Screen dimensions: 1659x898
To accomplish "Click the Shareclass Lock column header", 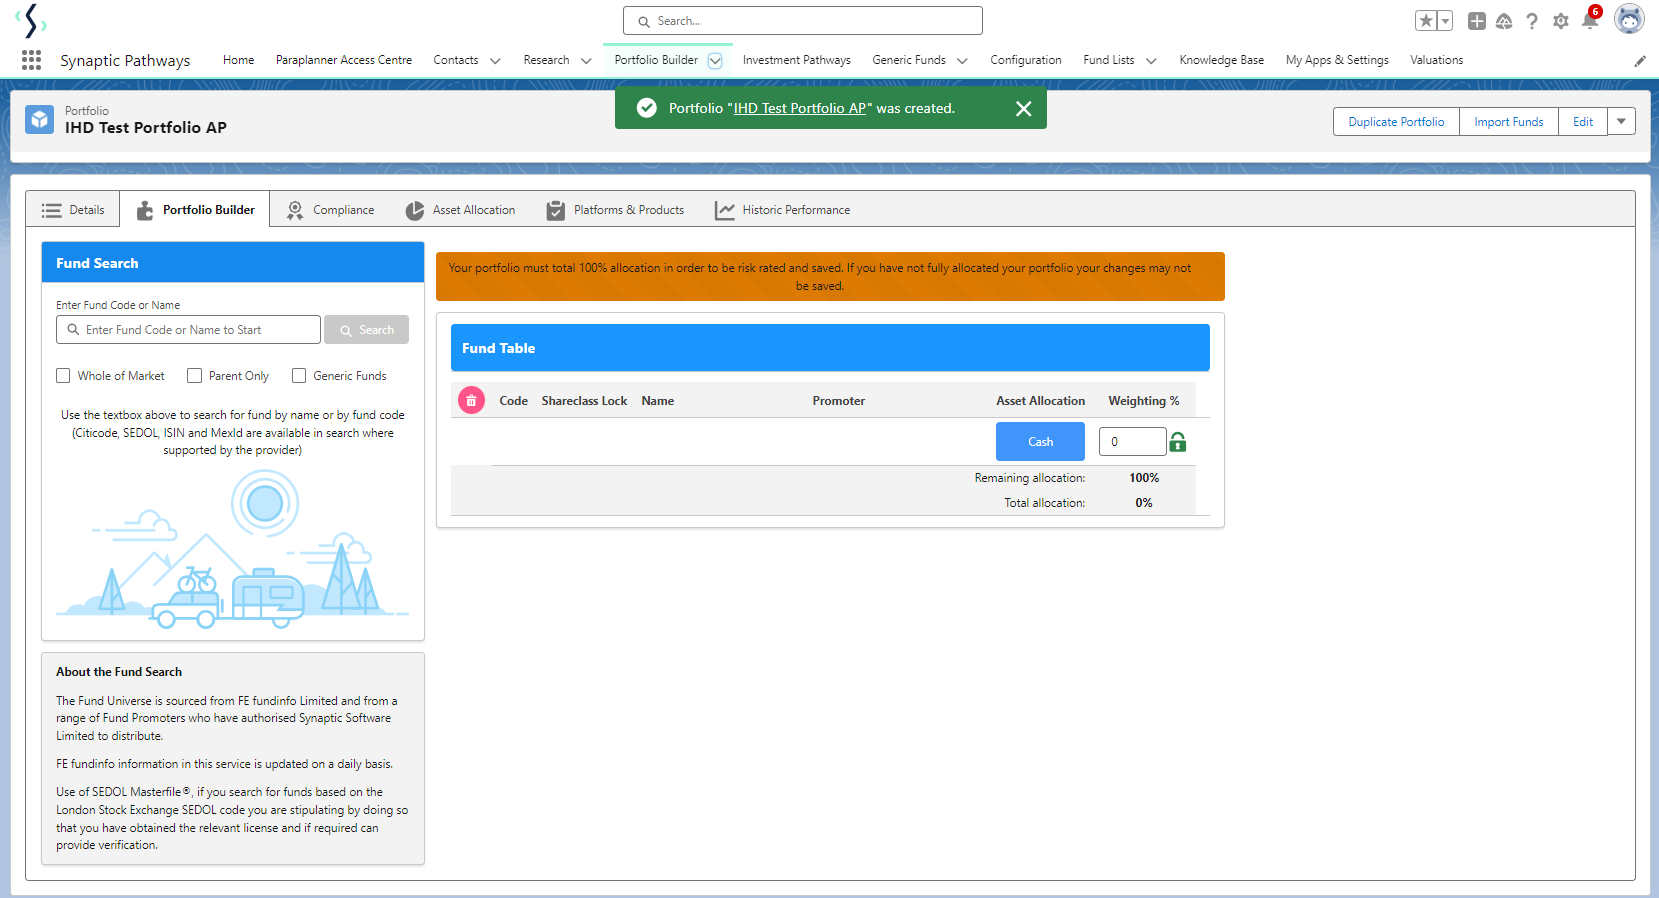I will [585, 401].
